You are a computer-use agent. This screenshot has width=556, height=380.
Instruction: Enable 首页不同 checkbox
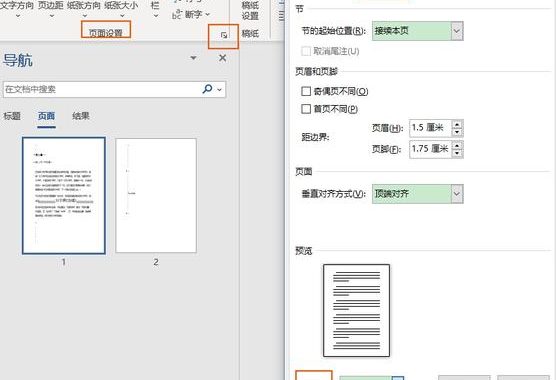306,109
